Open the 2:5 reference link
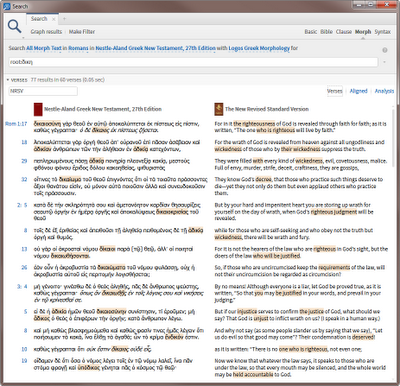Screen dimensions: 400x386 [x=22, y=205]
